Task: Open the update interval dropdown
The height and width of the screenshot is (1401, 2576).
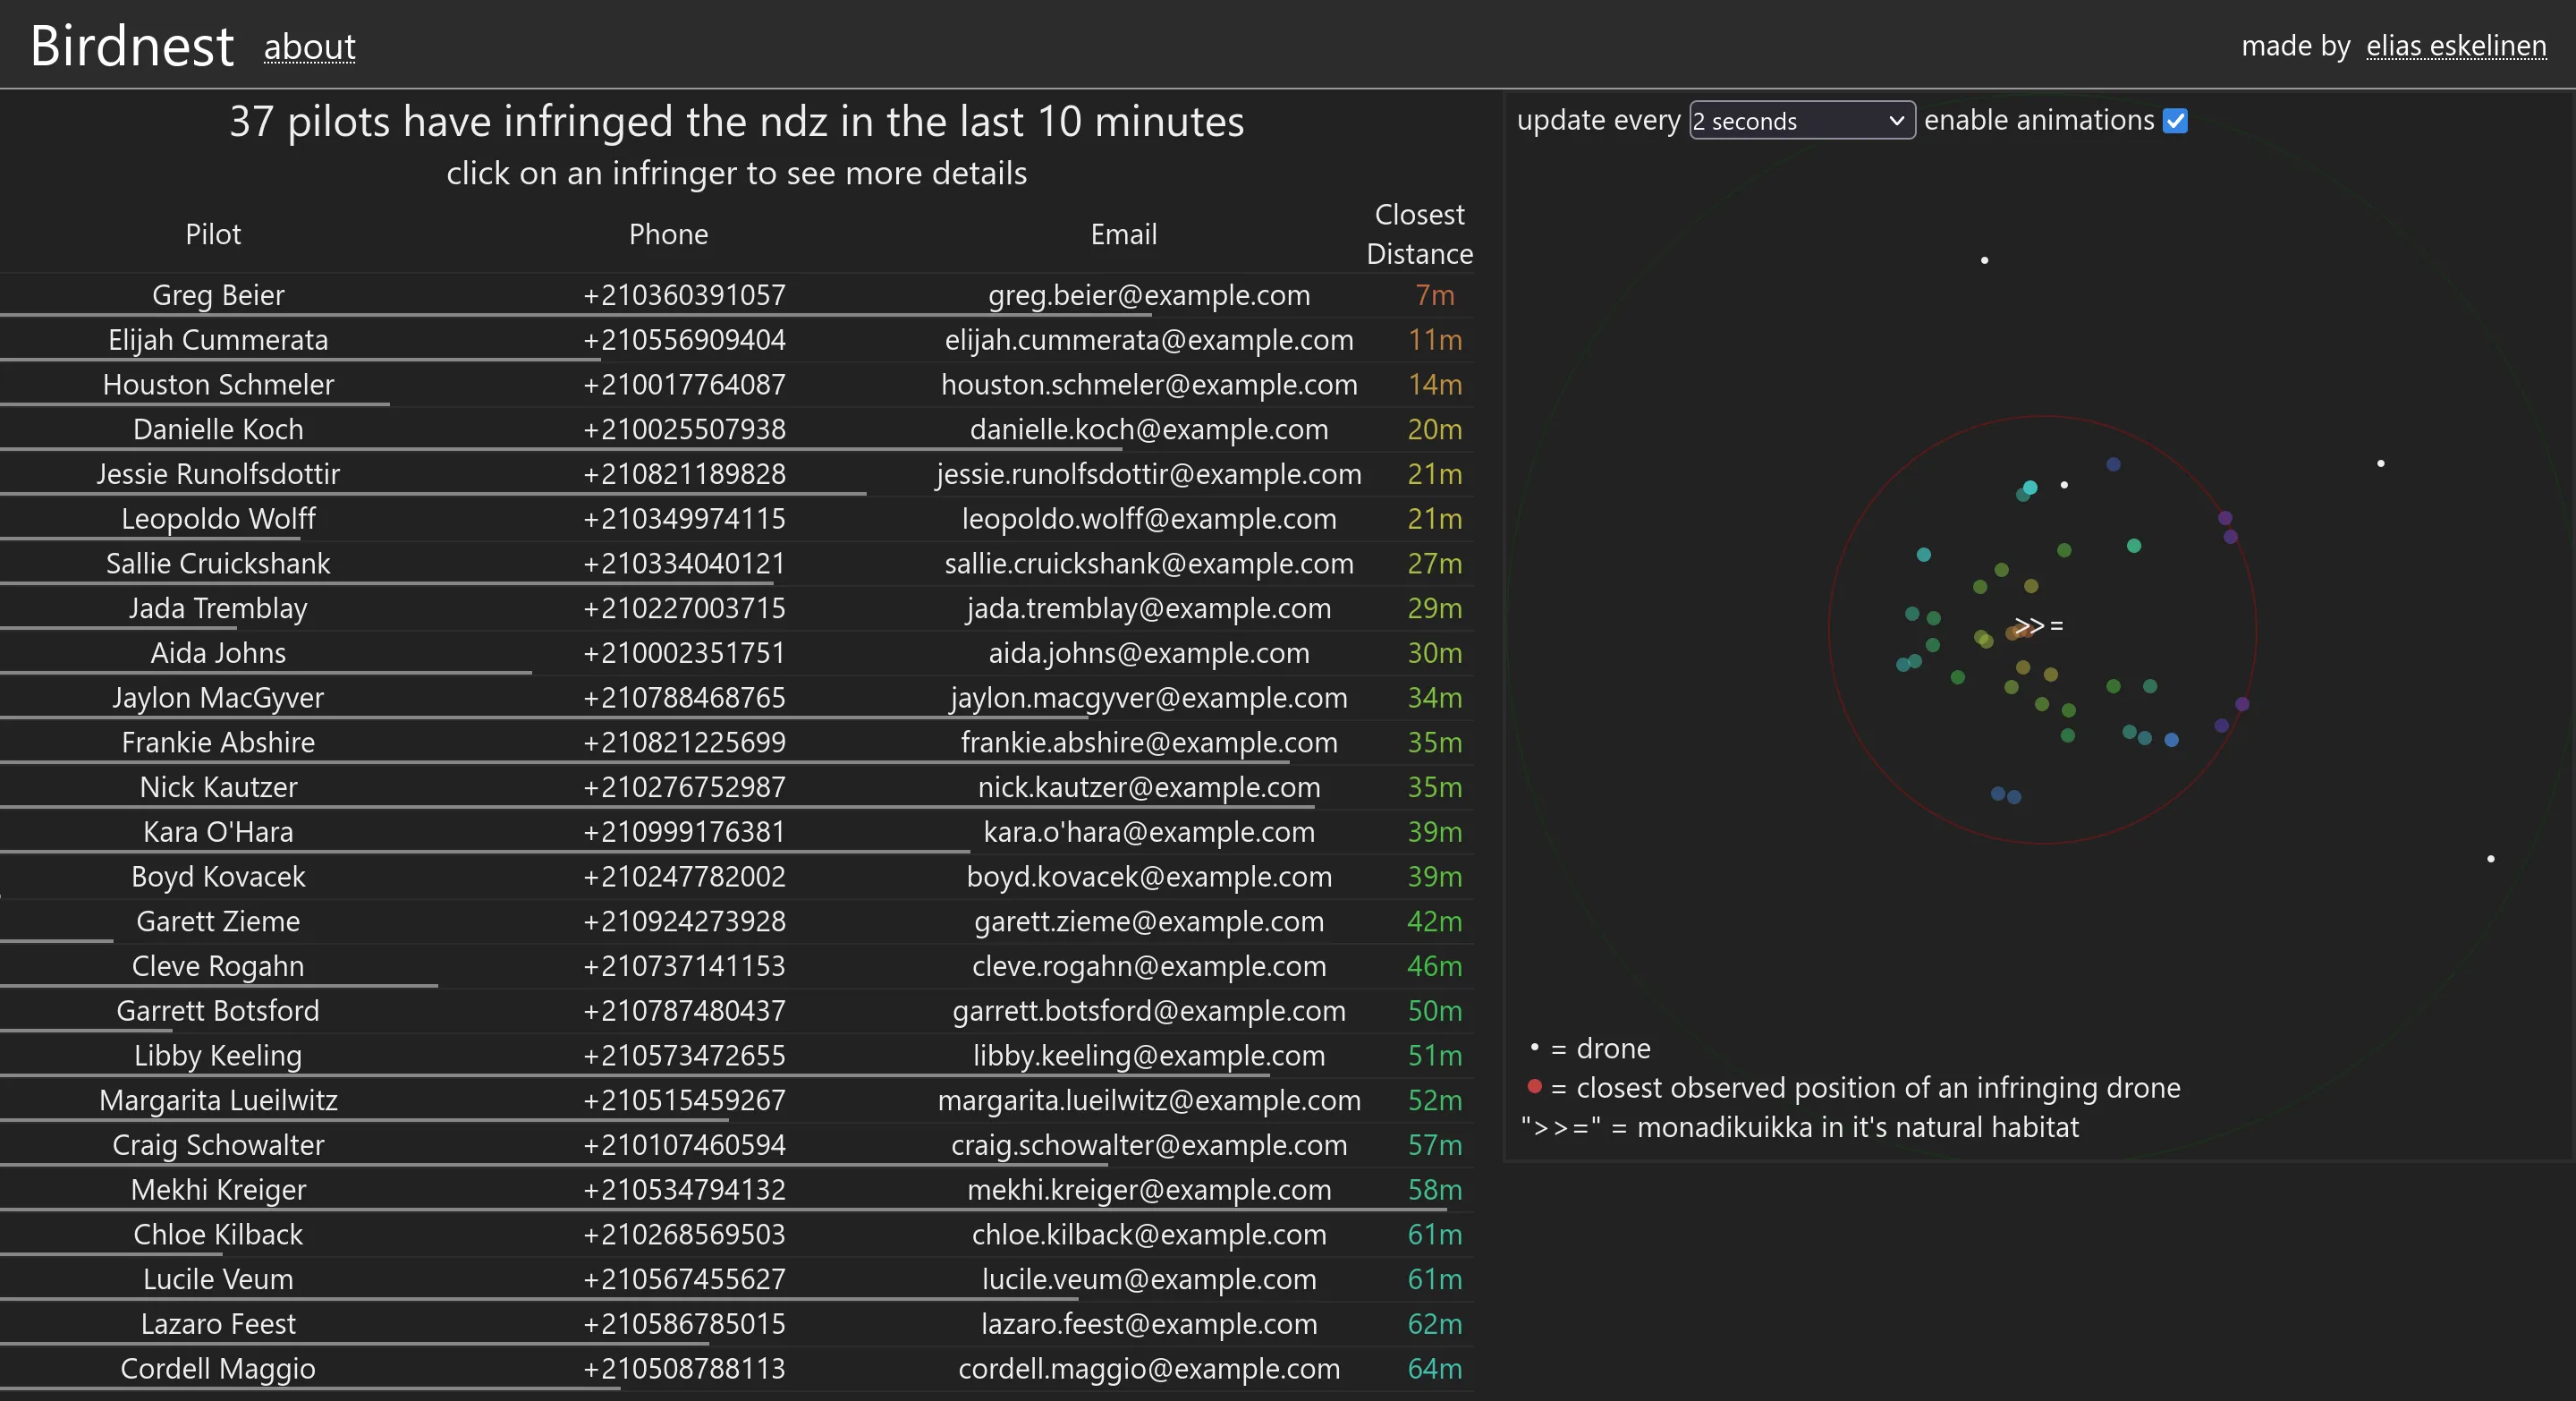Action: (x=1801, y=120)
